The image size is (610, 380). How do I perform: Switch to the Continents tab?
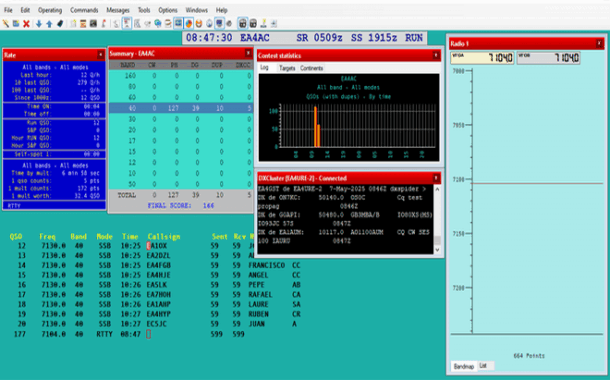coord(312,68)
